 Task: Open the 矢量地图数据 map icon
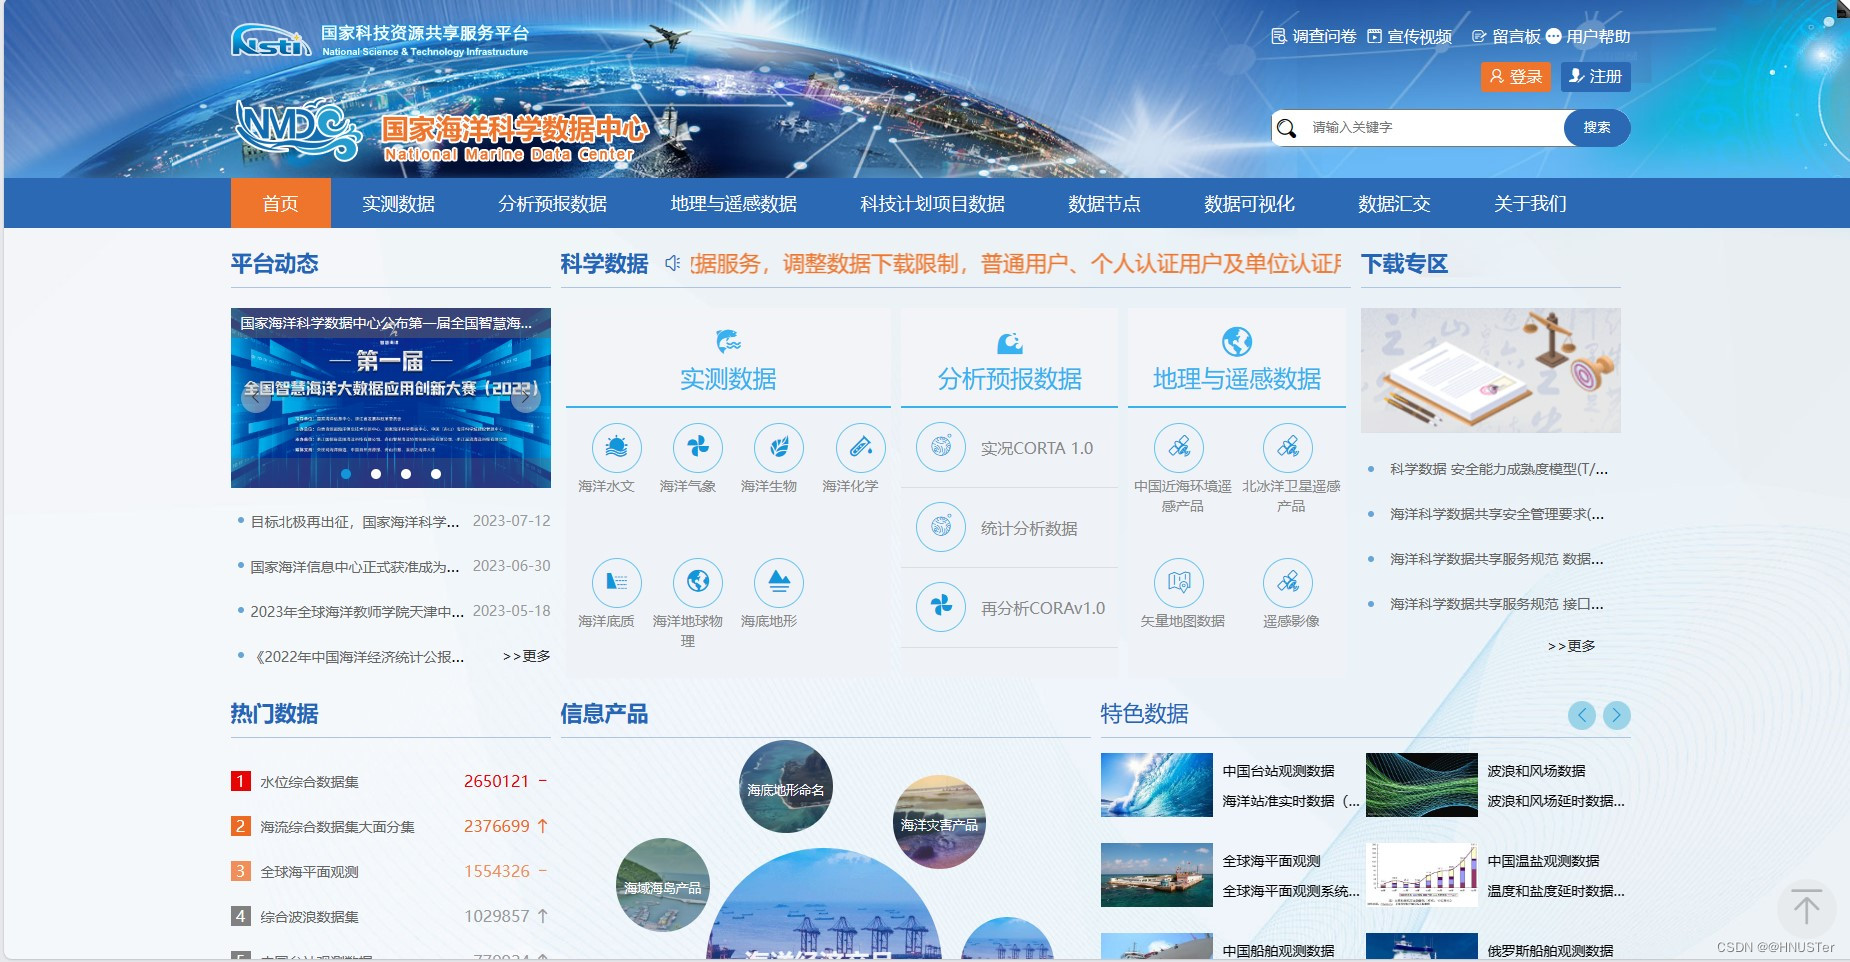coord(1179,582)
